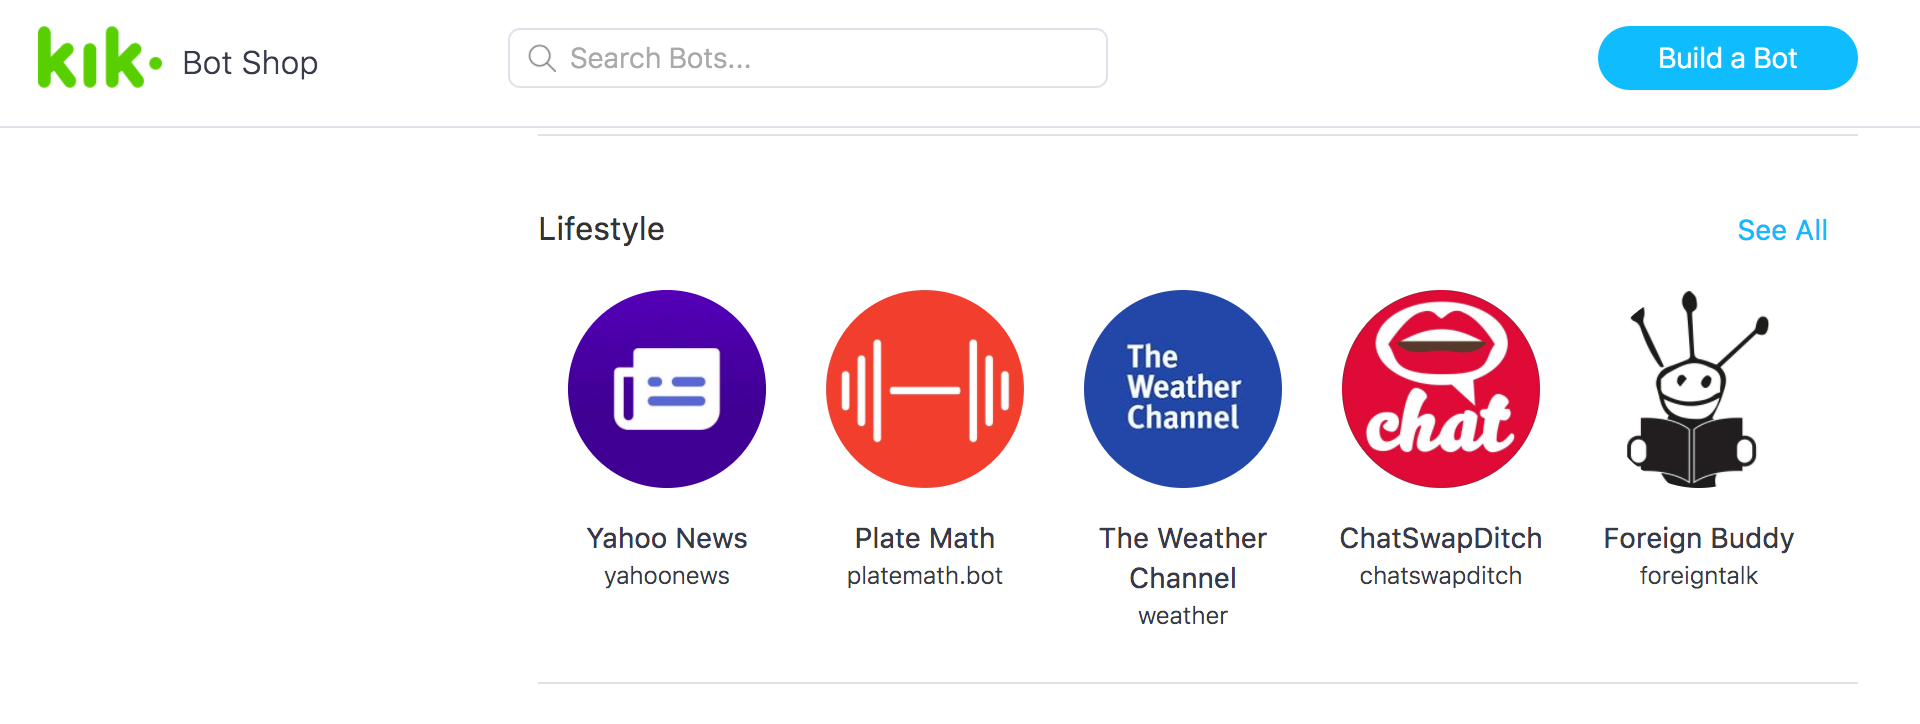Select The Weather Channel title text
Viewport: 1920px width, 724px height.
tap(1183, 558)
